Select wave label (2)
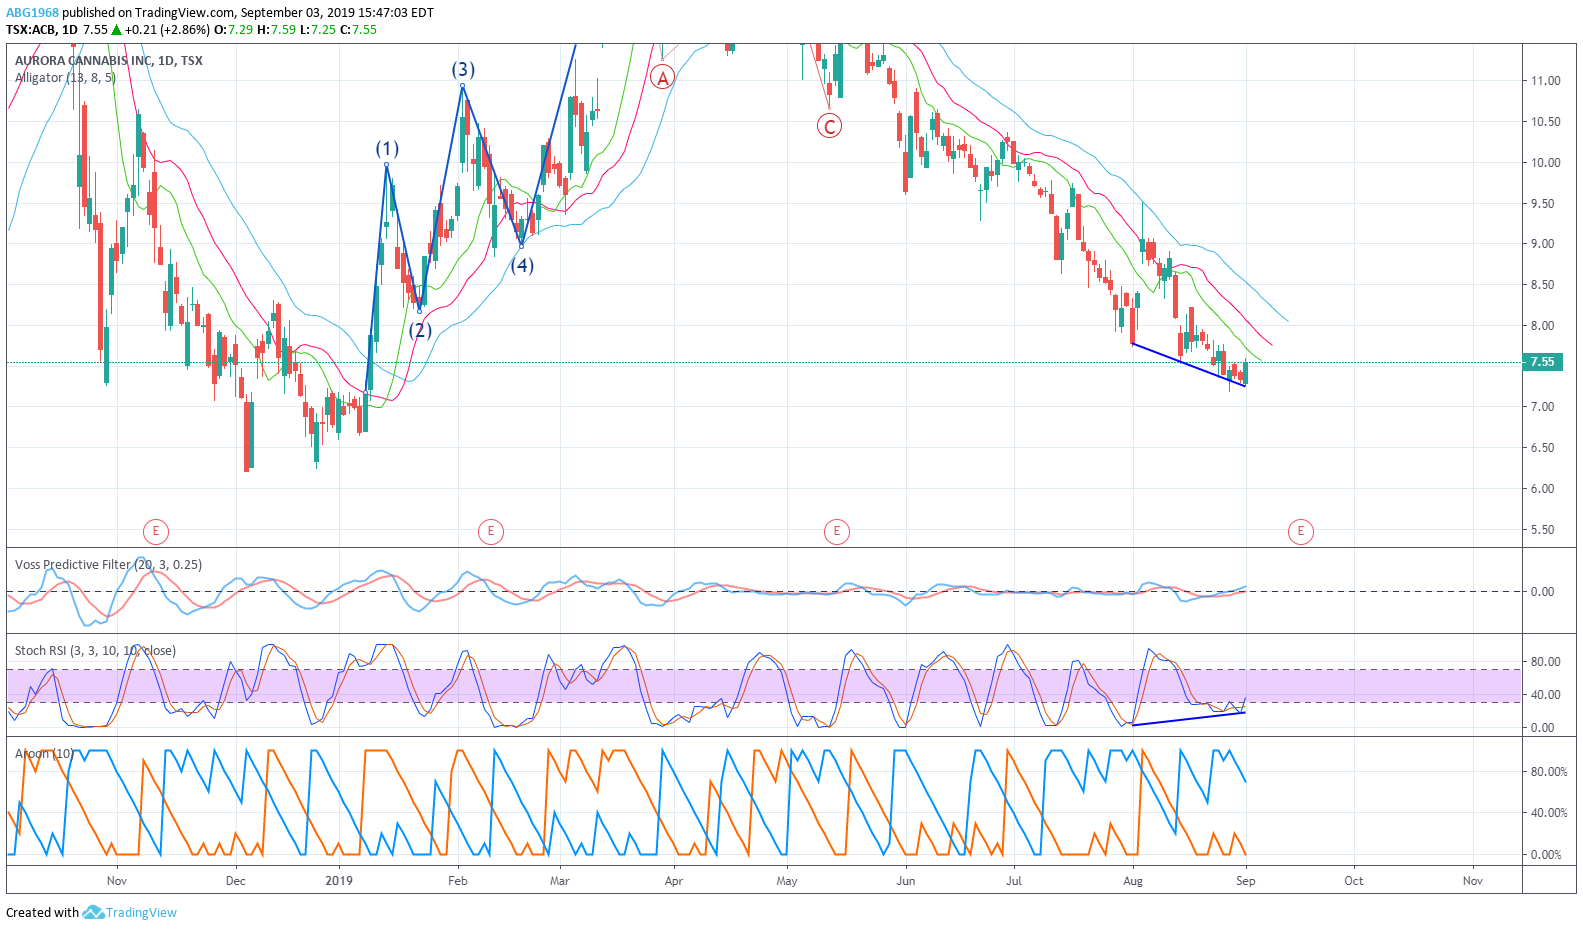1583x930 pixels. point(419,330)
